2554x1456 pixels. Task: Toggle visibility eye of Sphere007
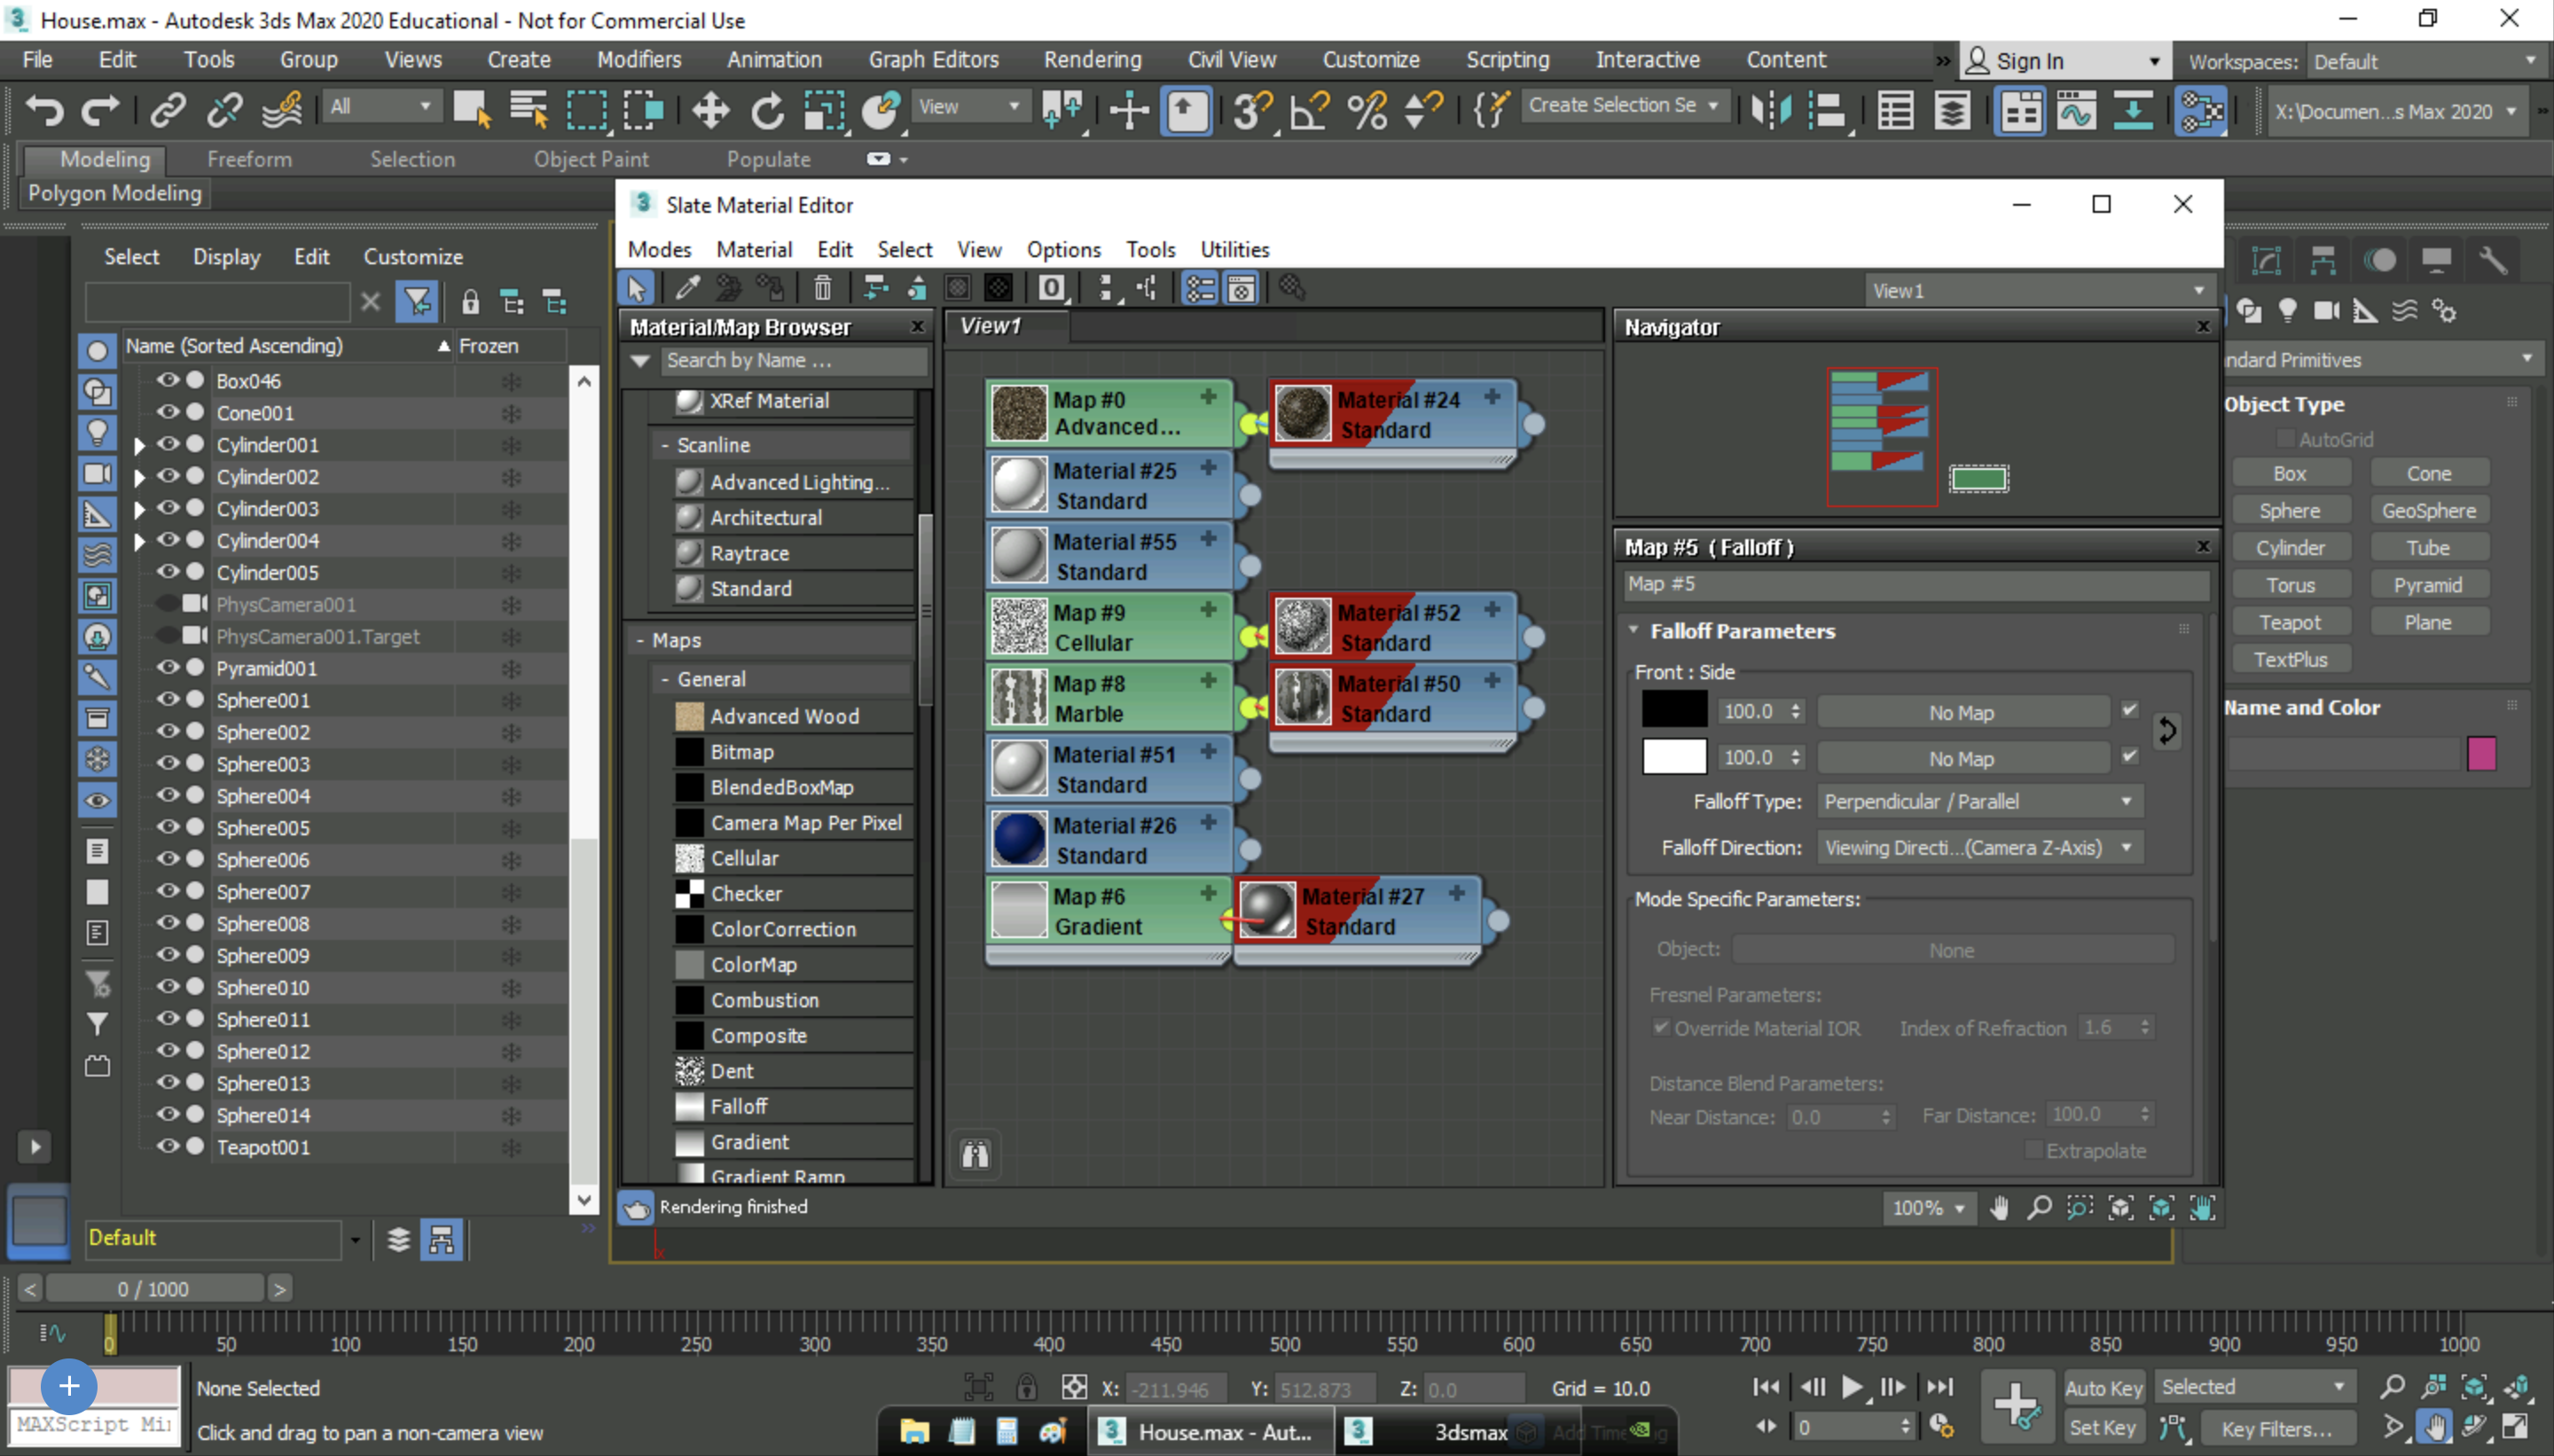click(x=167, y=890)
